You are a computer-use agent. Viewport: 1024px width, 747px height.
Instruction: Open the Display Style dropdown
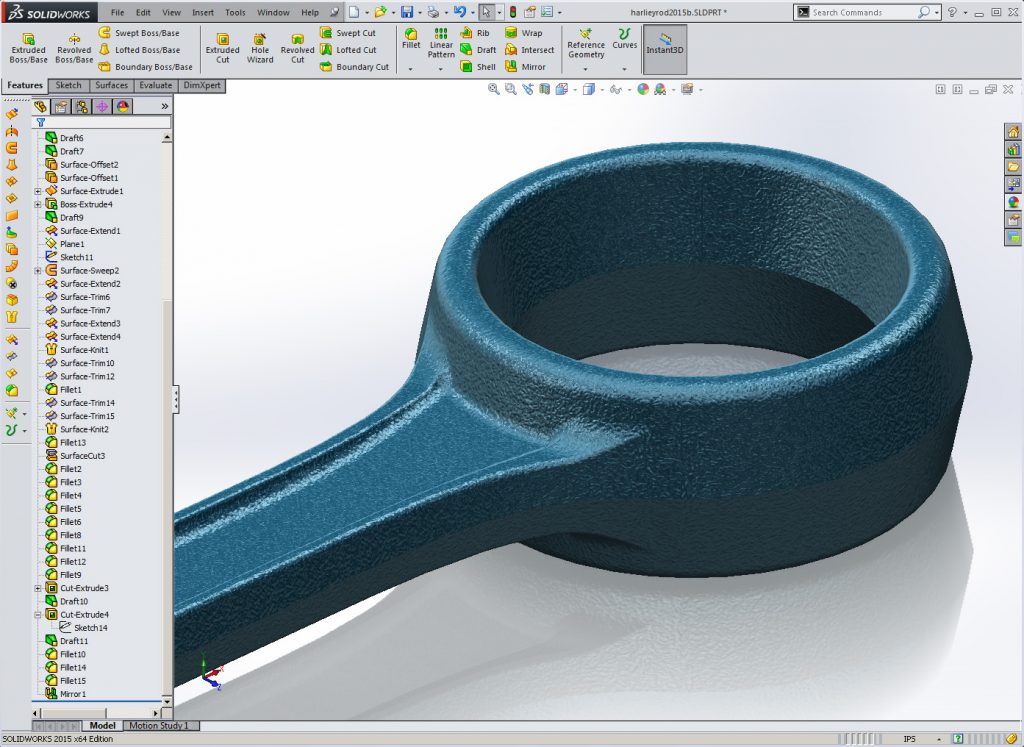pyautogui.click(x=601, y=90)
